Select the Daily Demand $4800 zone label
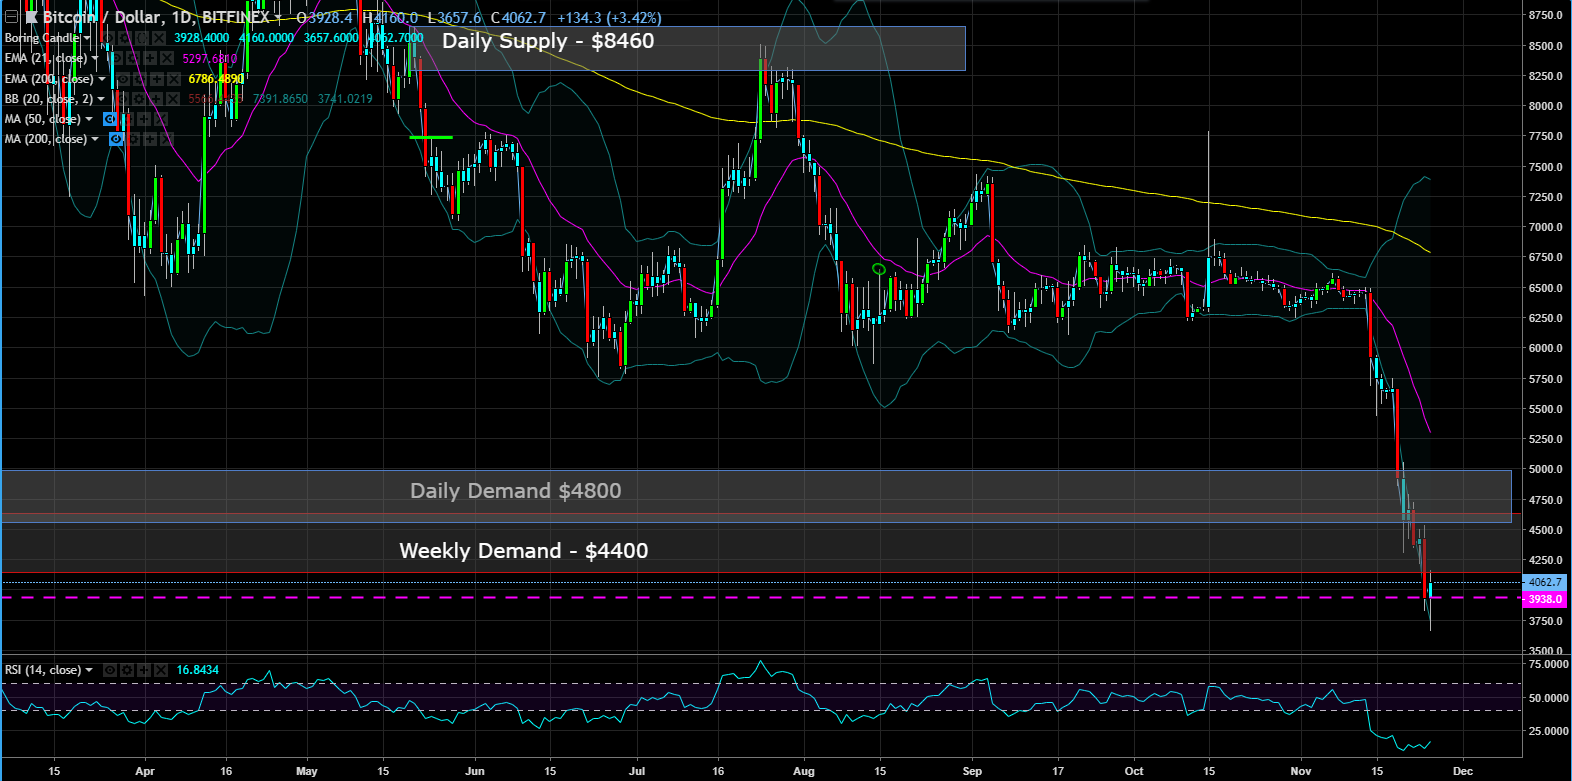 tap(516, 491)
